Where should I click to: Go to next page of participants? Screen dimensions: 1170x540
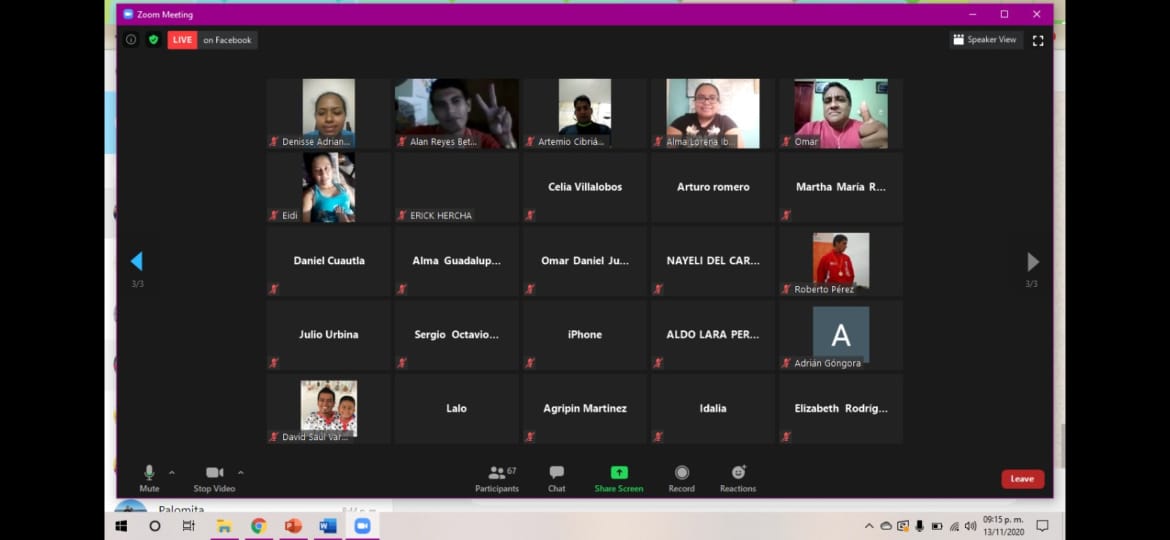[1033, 262]
